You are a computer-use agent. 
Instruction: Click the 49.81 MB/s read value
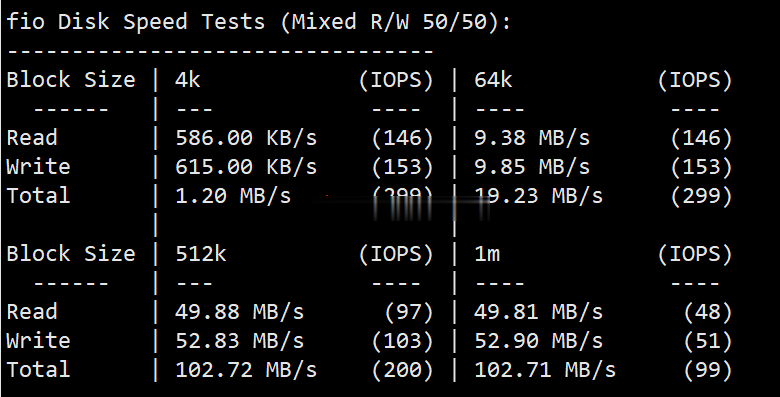pos(539,312)
